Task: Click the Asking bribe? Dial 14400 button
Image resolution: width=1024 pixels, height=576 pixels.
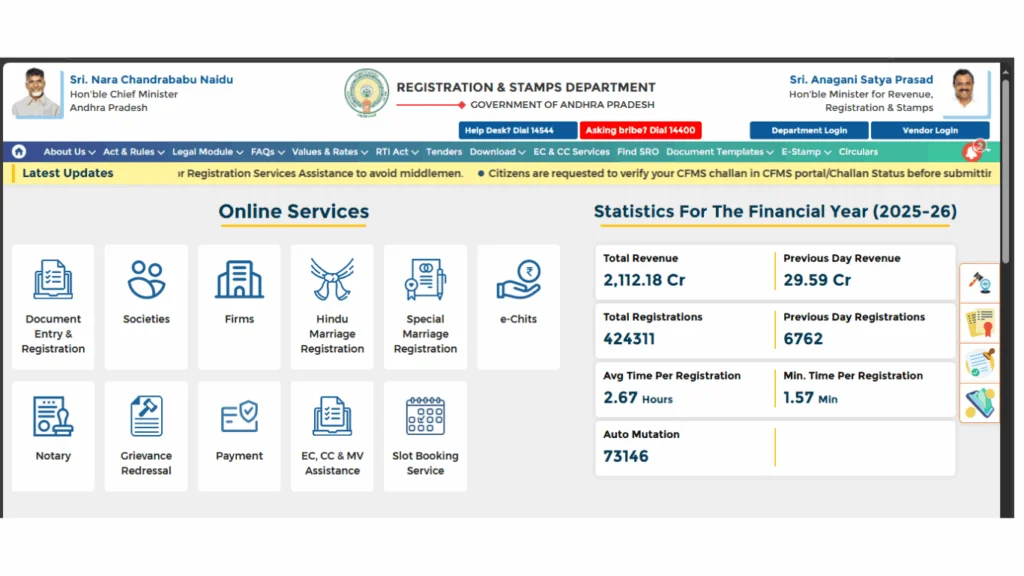Action: [x=641, y=130]
